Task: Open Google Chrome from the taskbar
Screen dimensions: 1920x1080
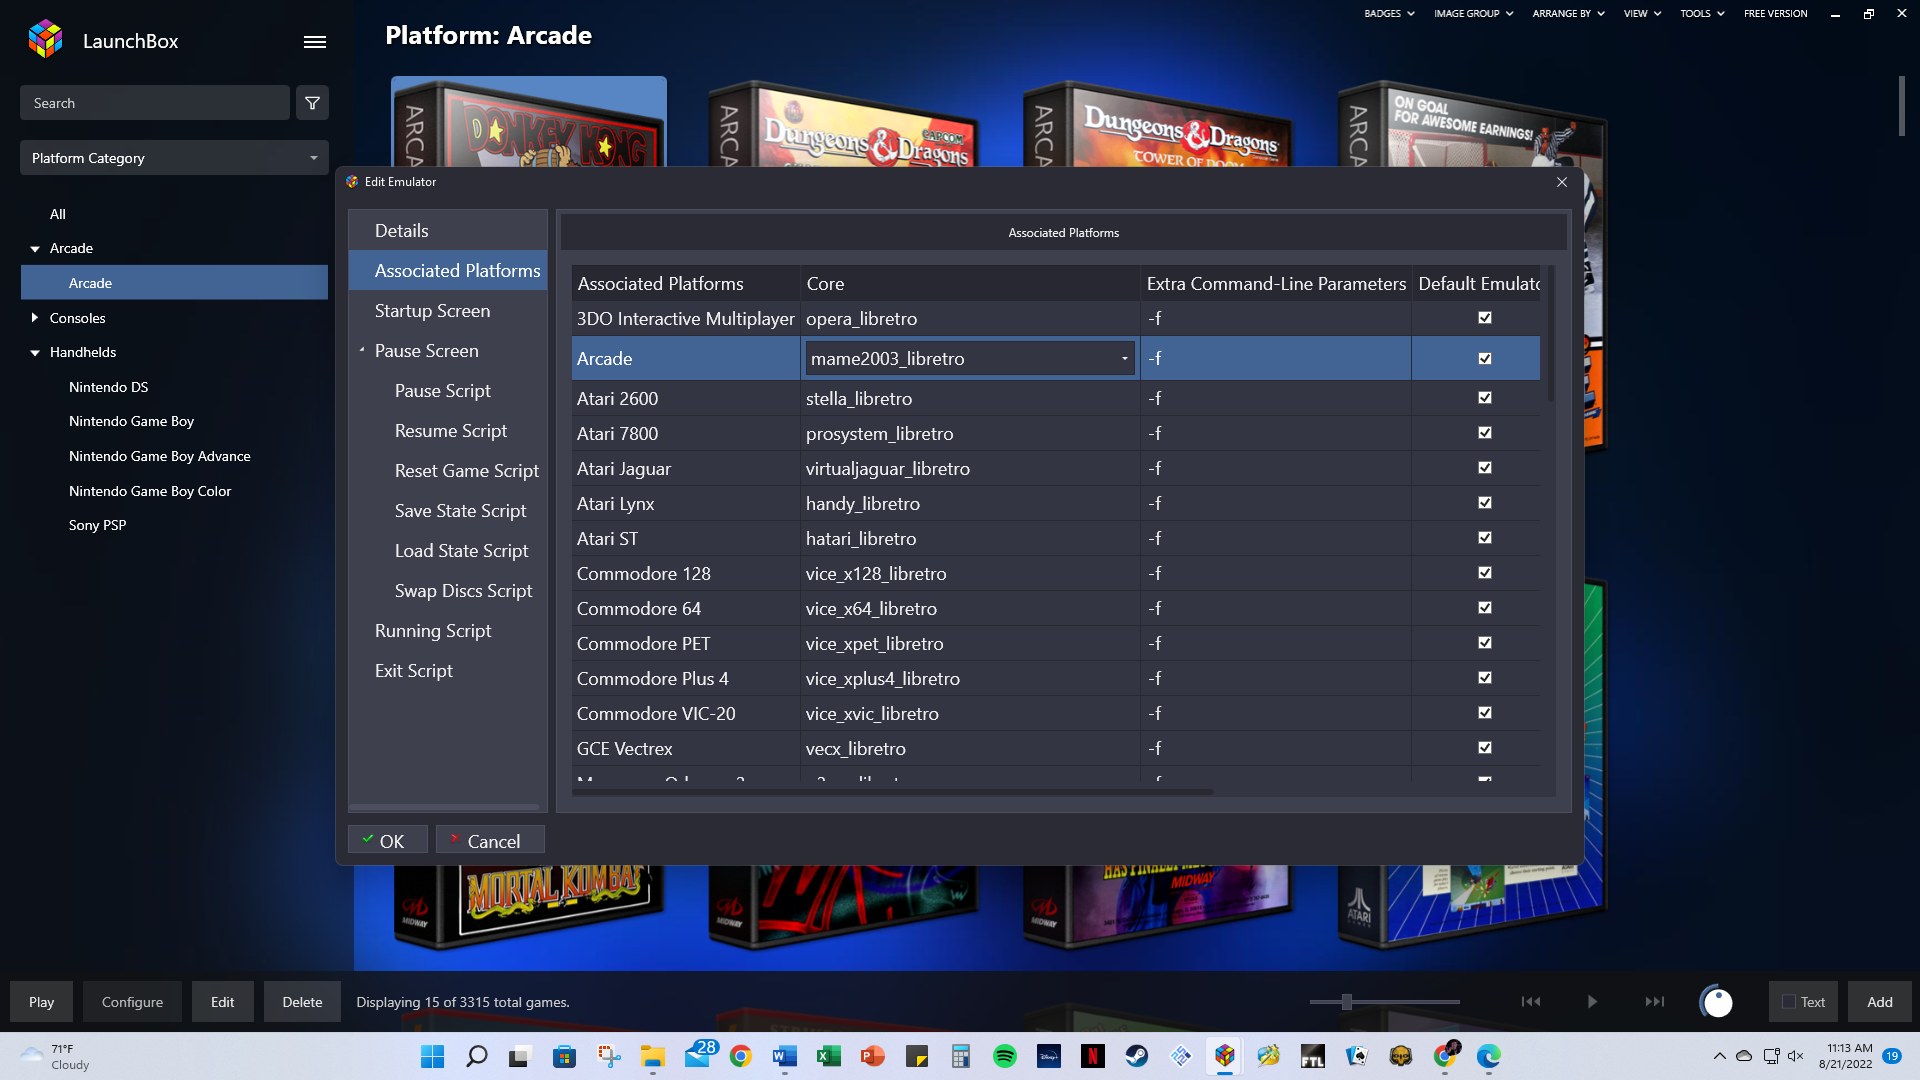Action: [740, 1056]
